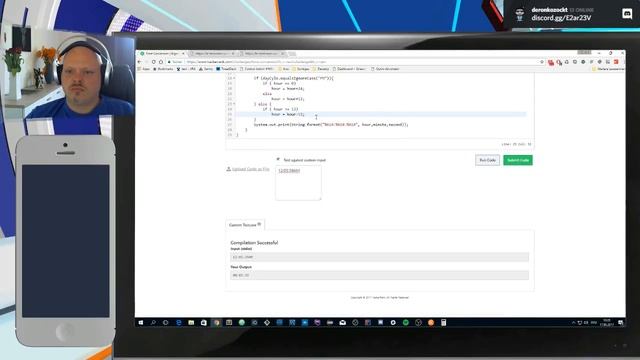
Task: Show hidden system tray icons
Action: (x=573, y=322)
